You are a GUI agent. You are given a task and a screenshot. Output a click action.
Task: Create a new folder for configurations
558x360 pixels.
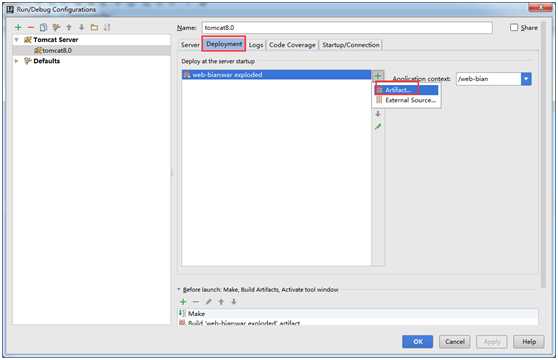(x=94, y=27)
